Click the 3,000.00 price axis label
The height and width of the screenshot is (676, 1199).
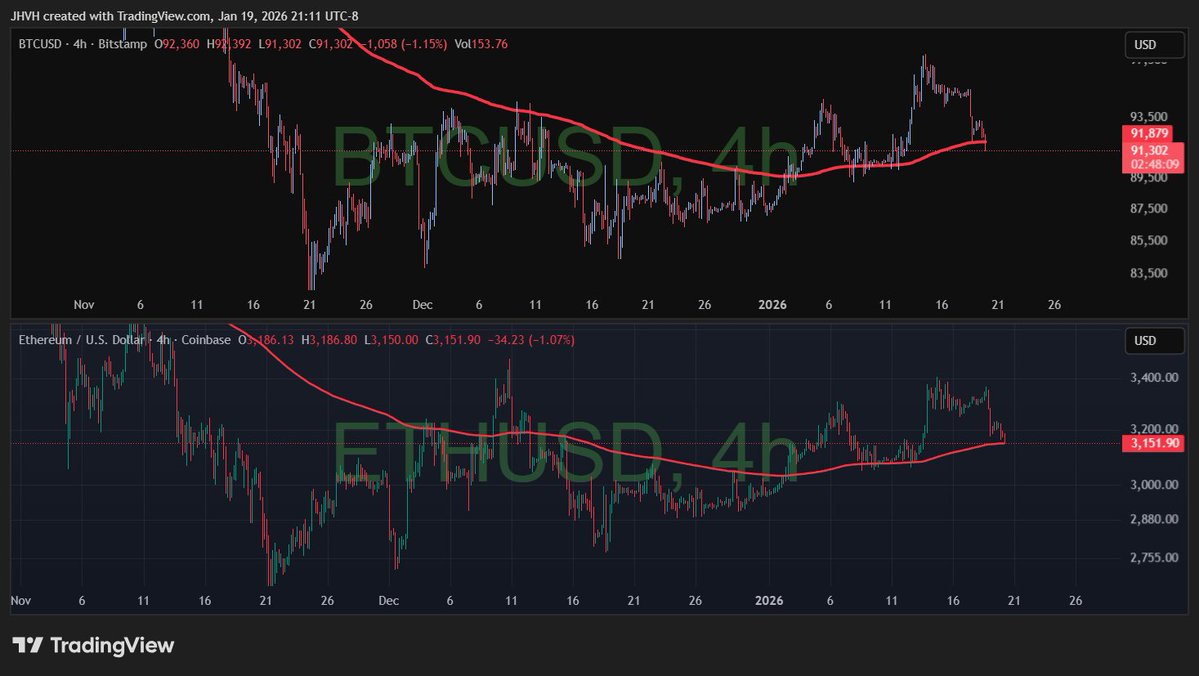pos(1154,484)
